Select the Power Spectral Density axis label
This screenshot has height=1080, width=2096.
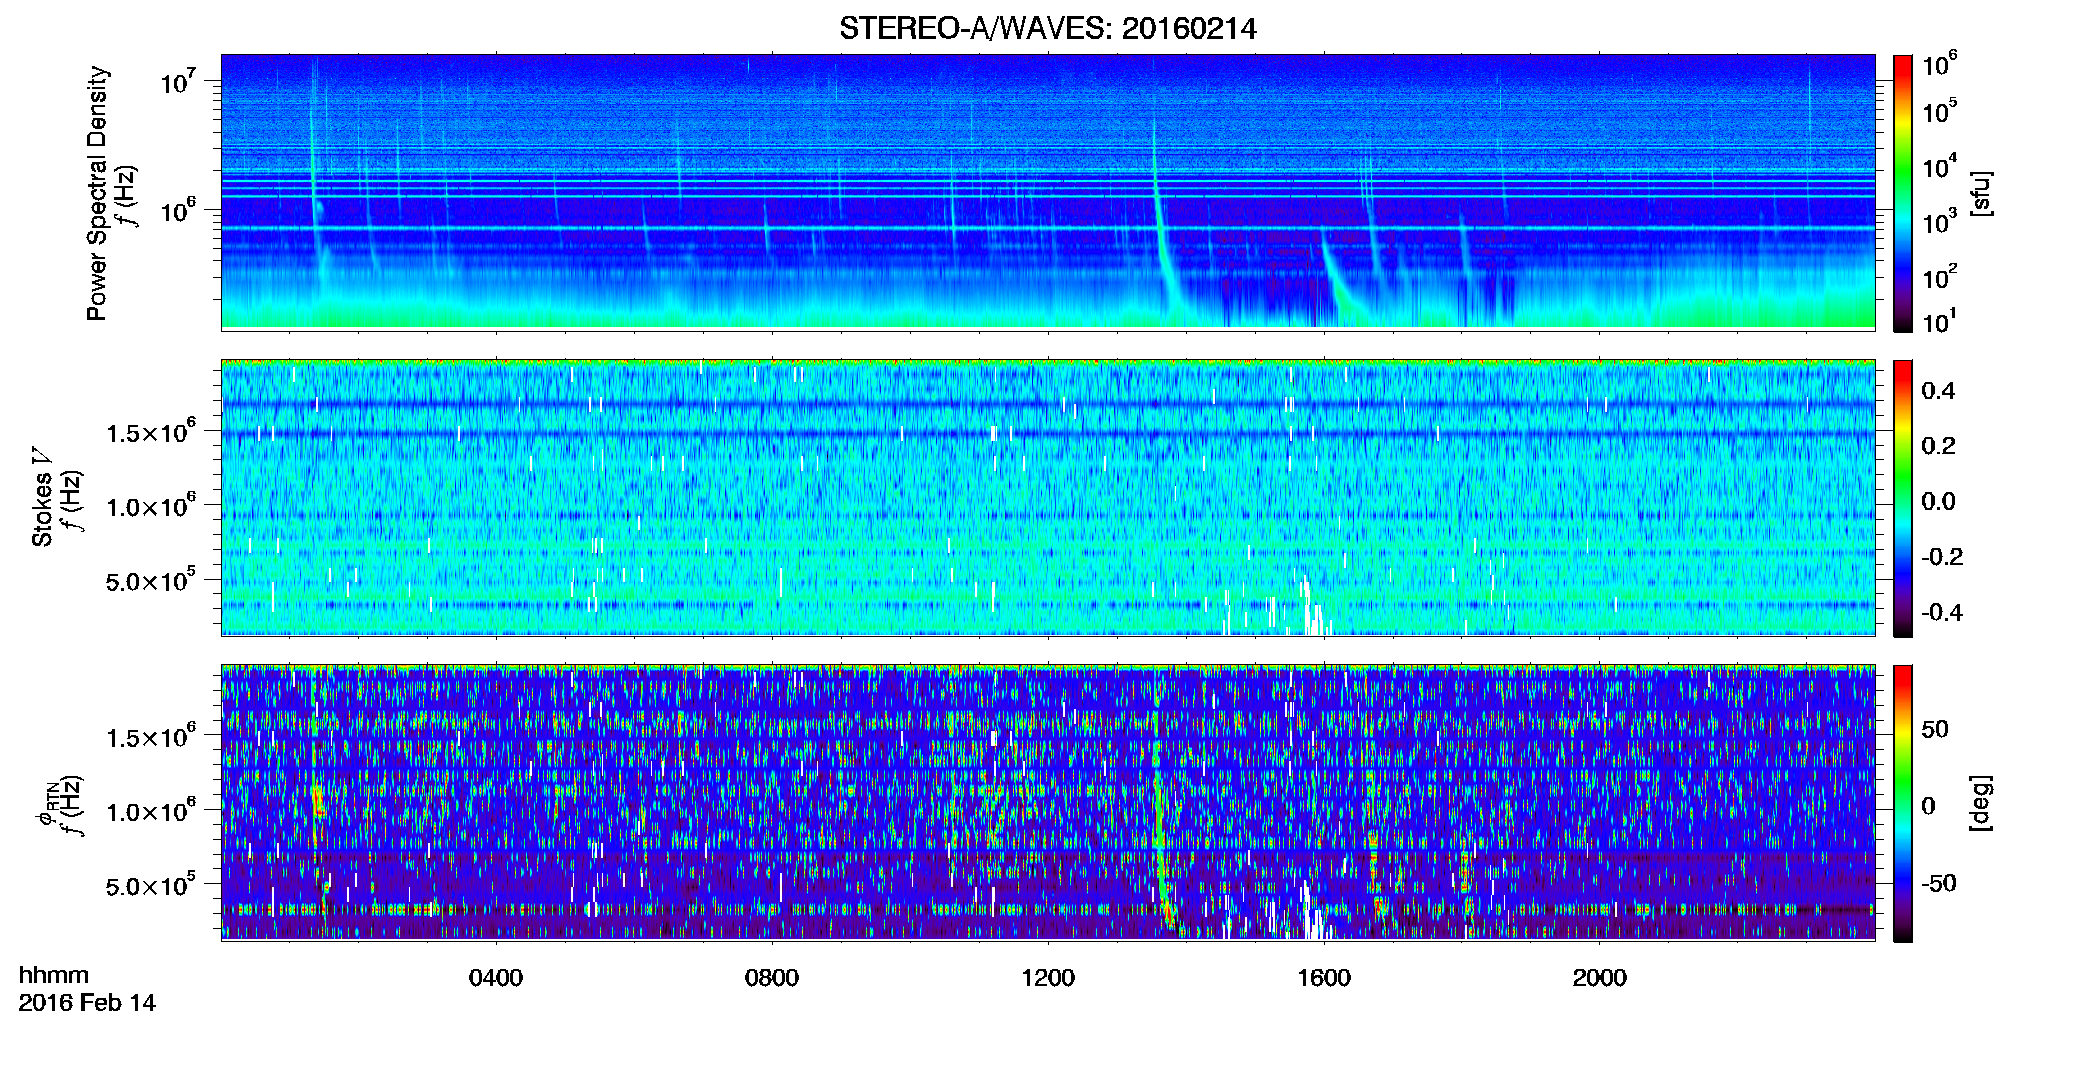(97, 193)
